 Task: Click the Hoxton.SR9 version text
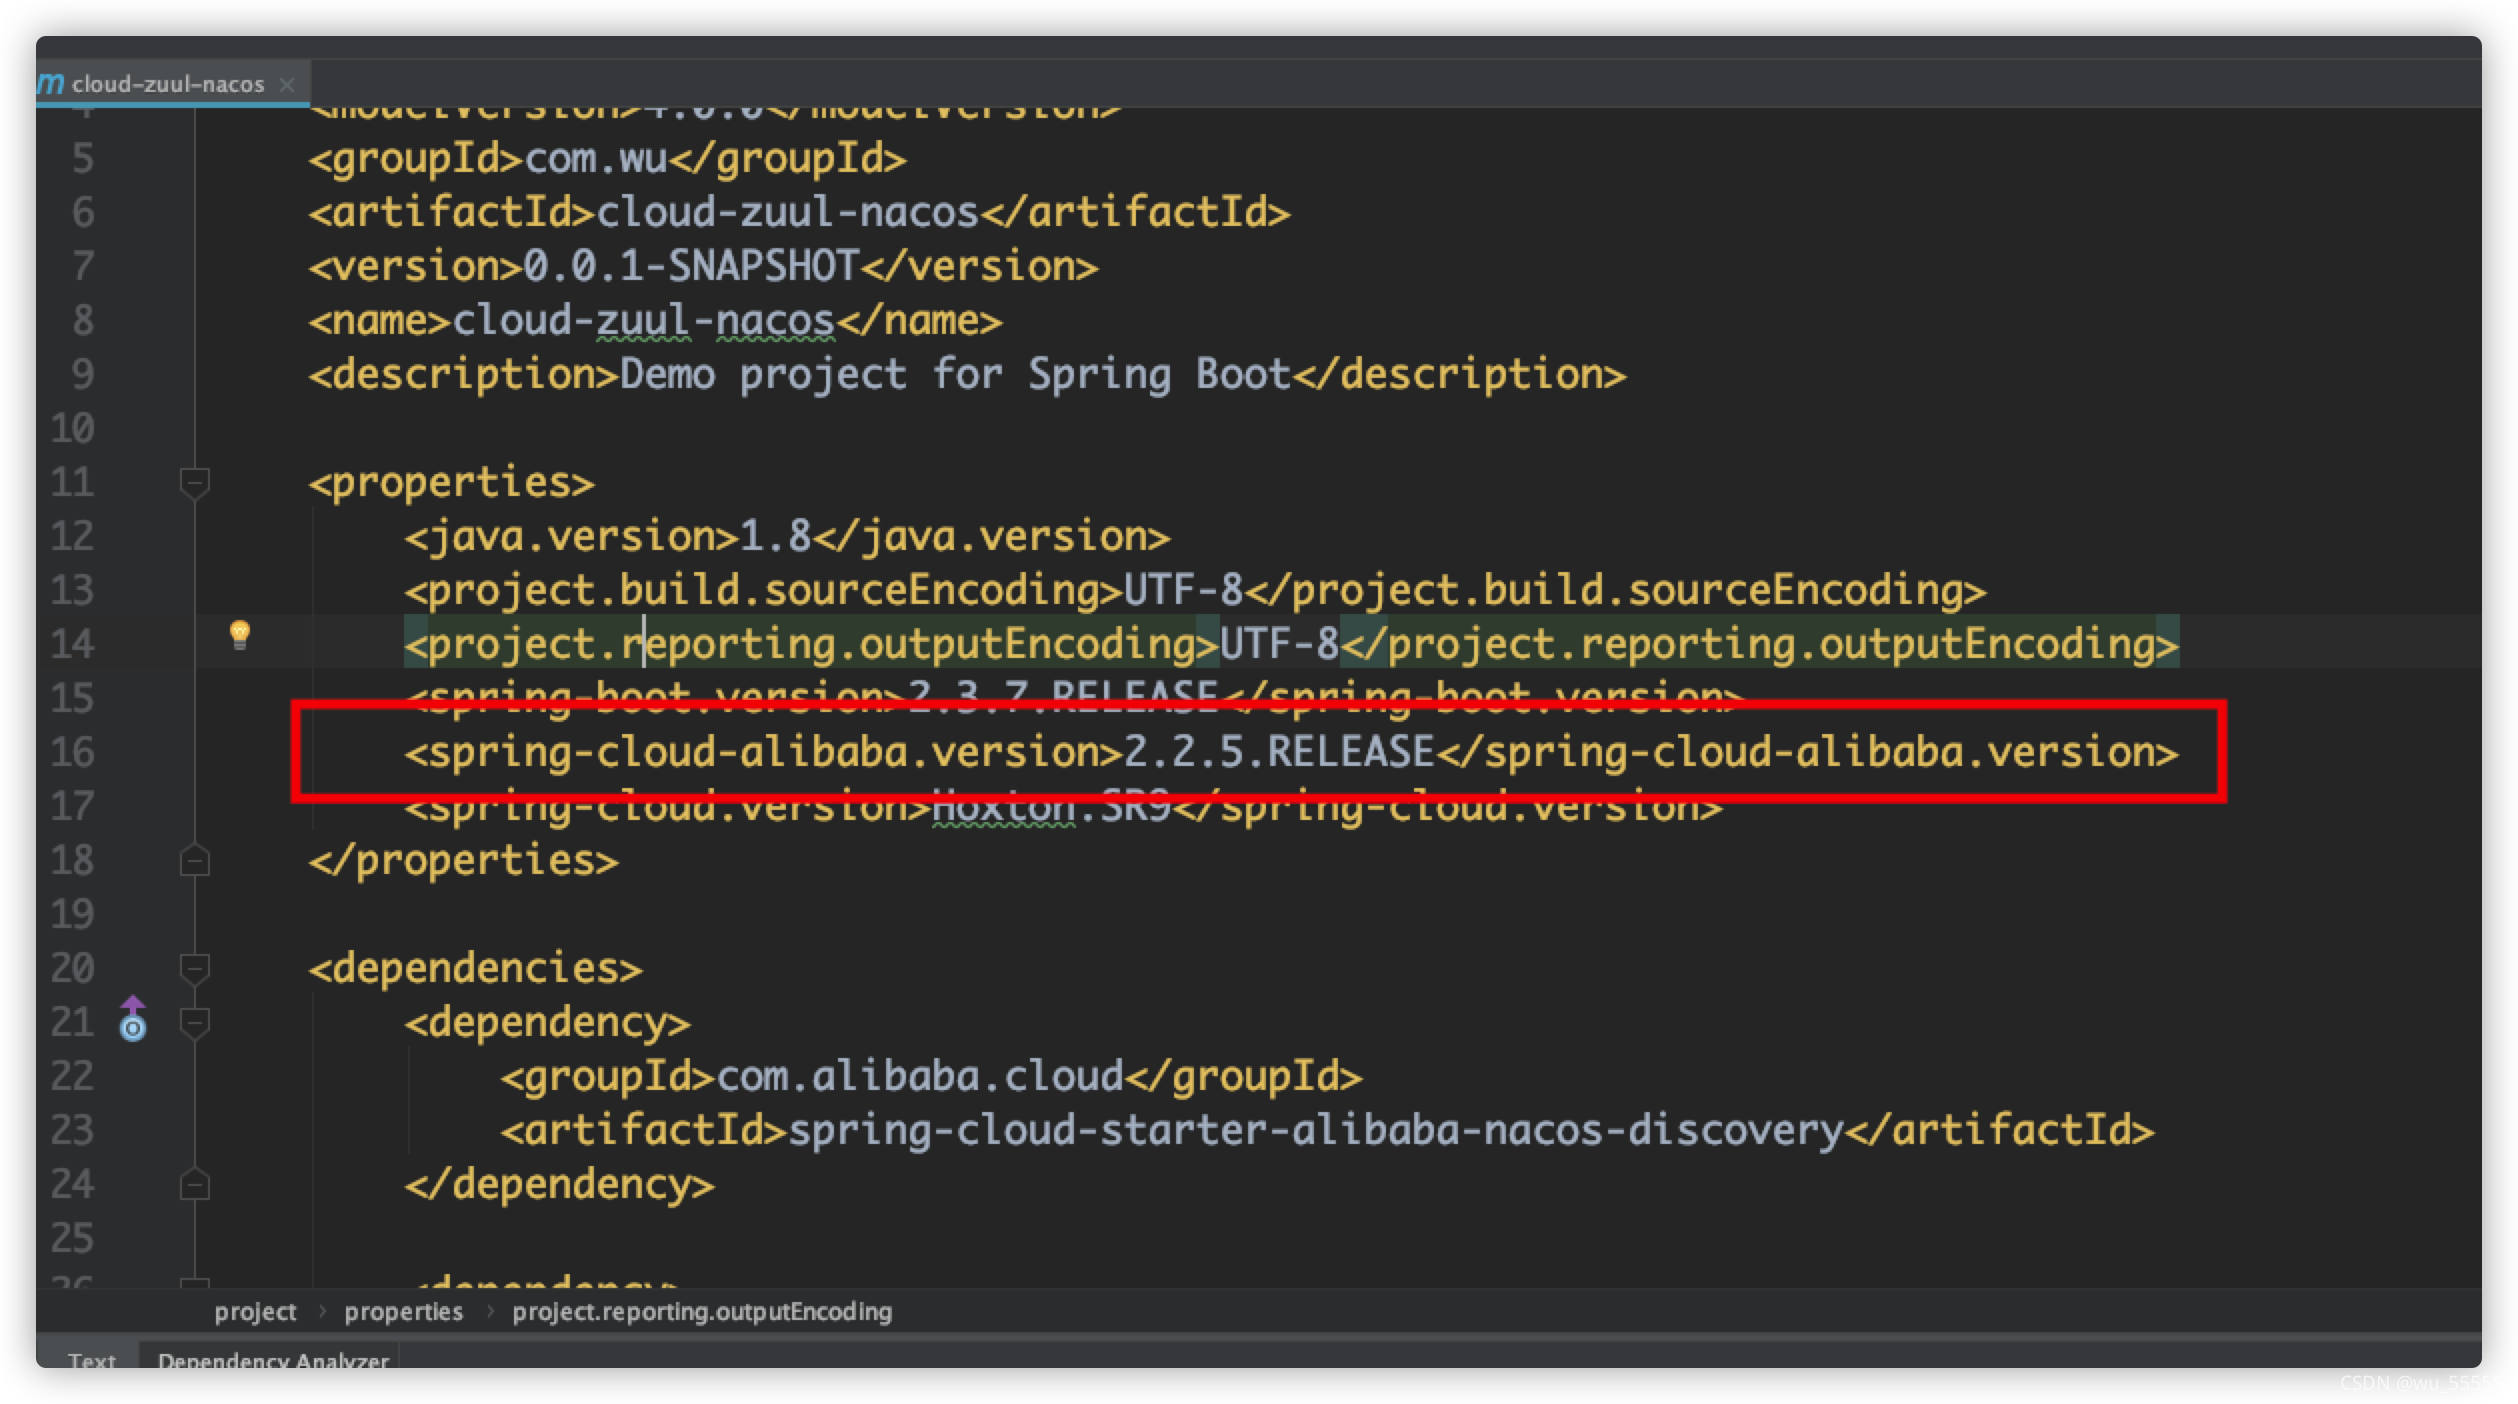(1050, 806)
